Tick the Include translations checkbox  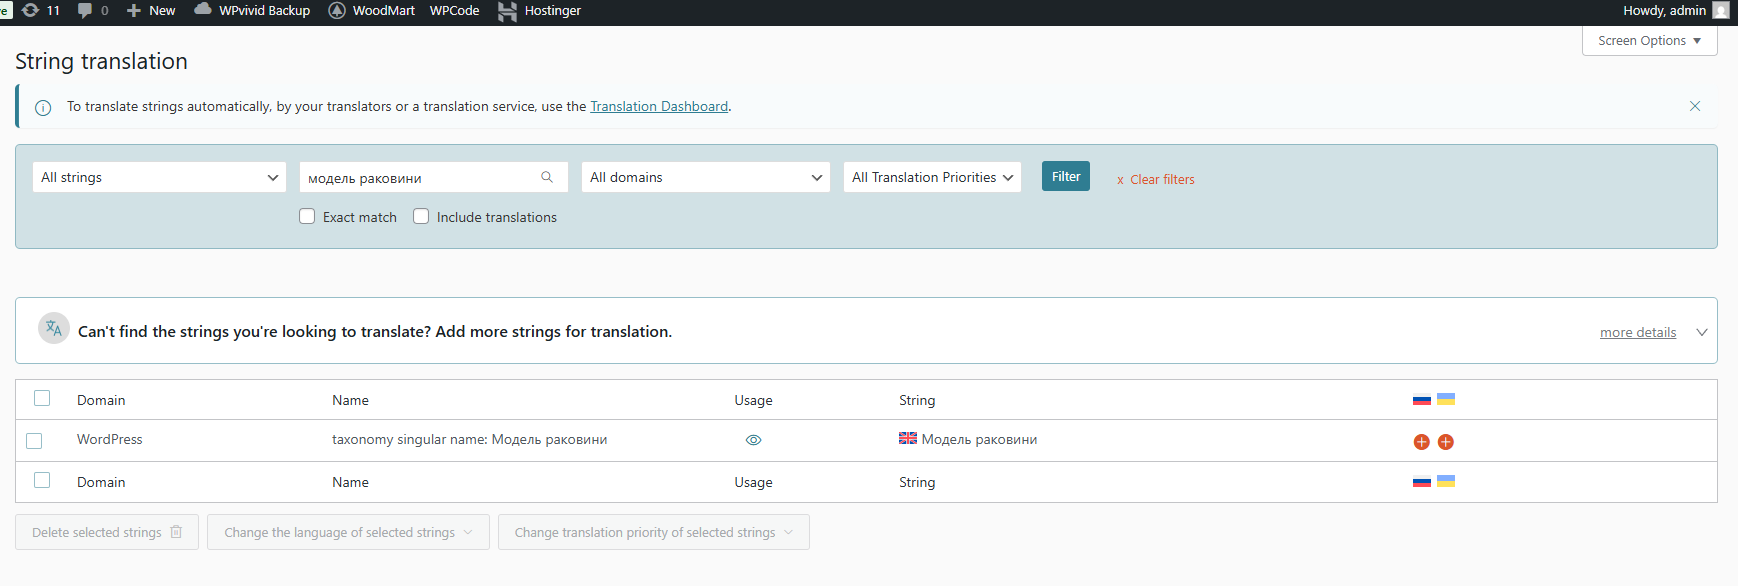(x=421, y=217)
